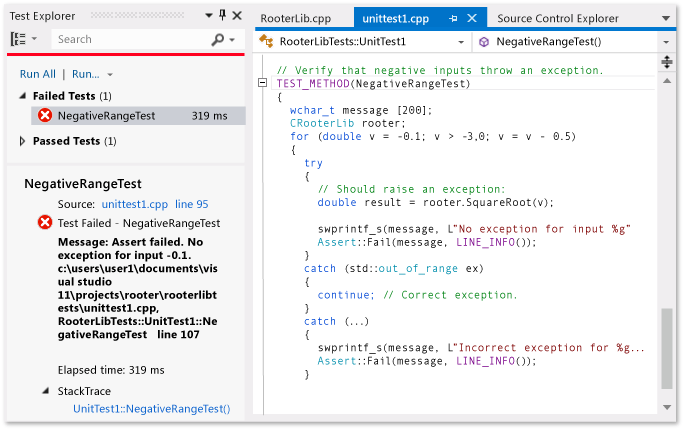Viewport: 684px width, 430px height.
Task: Open the NegativeRangeTest() member dropdown
Action: pos(665,42)
